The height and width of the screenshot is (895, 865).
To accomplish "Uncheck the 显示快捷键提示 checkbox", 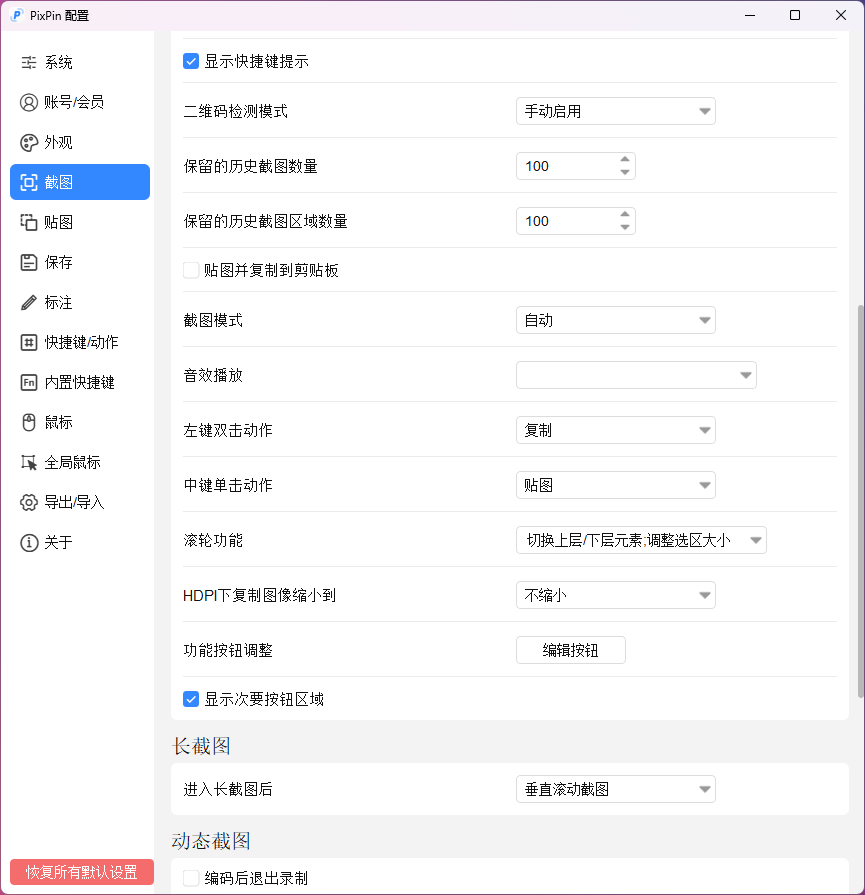I will (191, 61).
